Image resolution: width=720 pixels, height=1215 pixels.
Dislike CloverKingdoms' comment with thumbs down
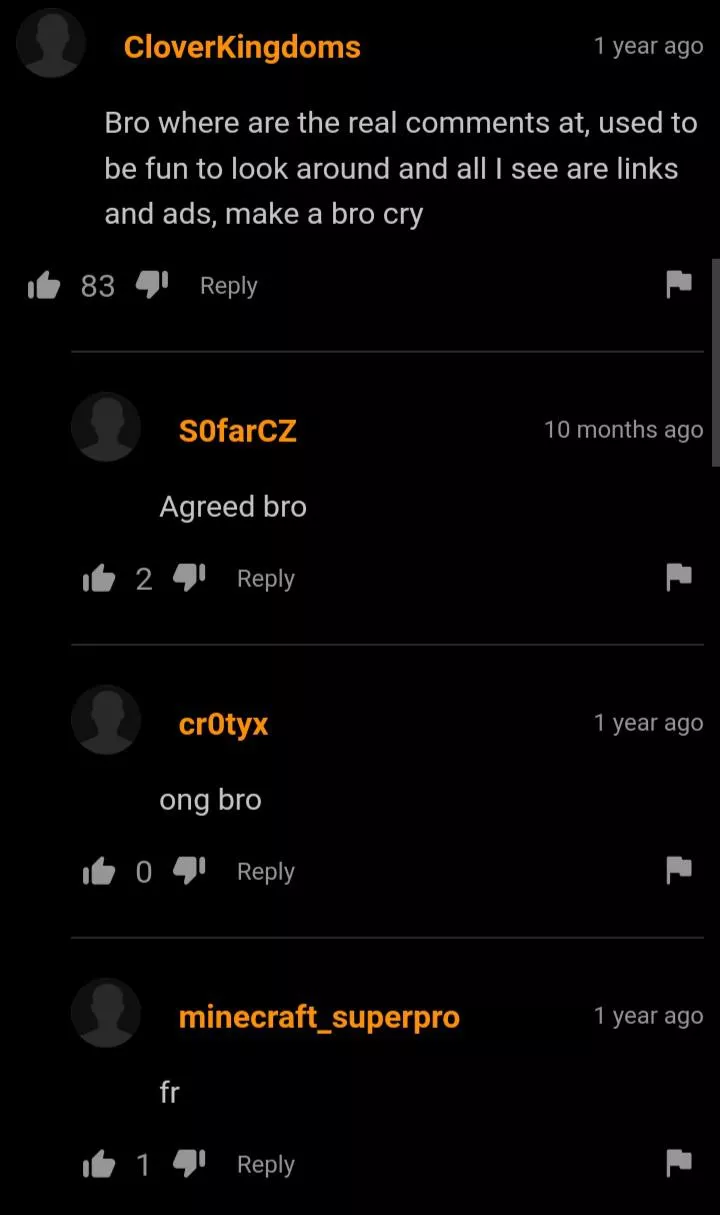(x=151, y=286)
